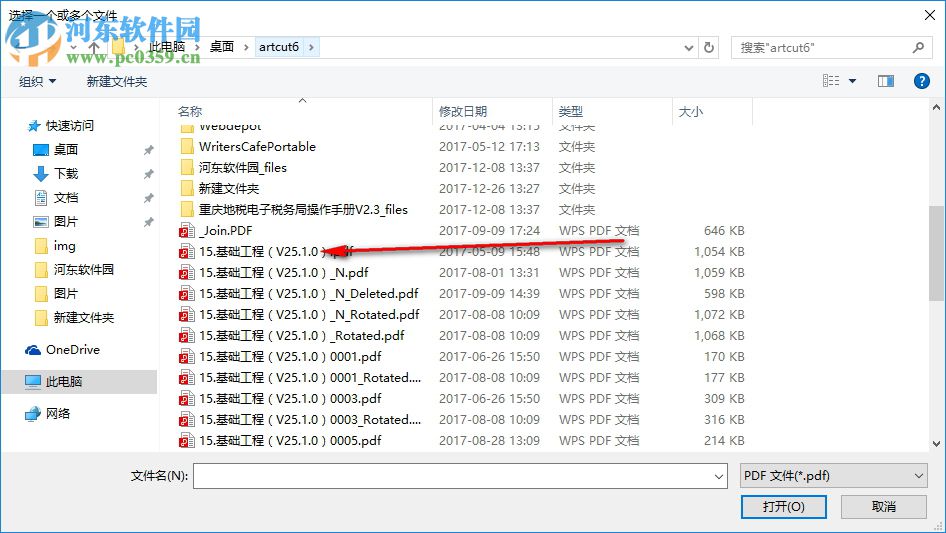Viewport: 946px width, 533px height.
Task: Select the 河东软件园_files folder icon
Action: click(x=187, y=168)
